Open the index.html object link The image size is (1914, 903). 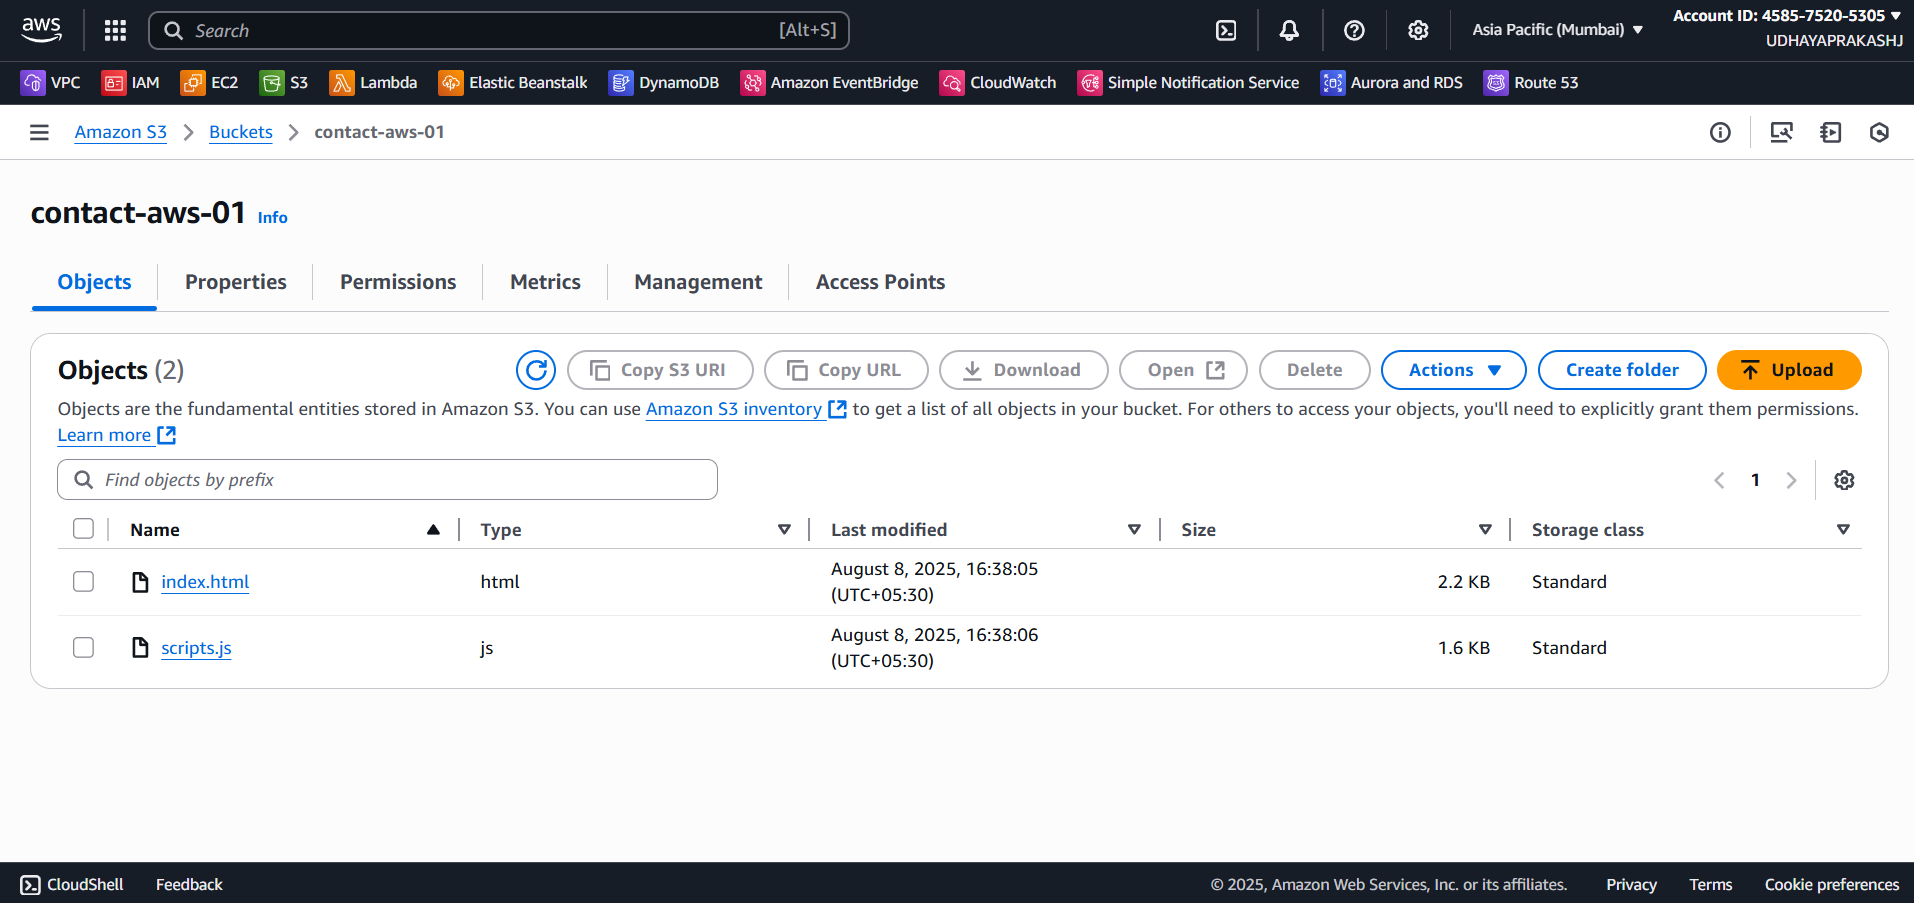point(205,582)
